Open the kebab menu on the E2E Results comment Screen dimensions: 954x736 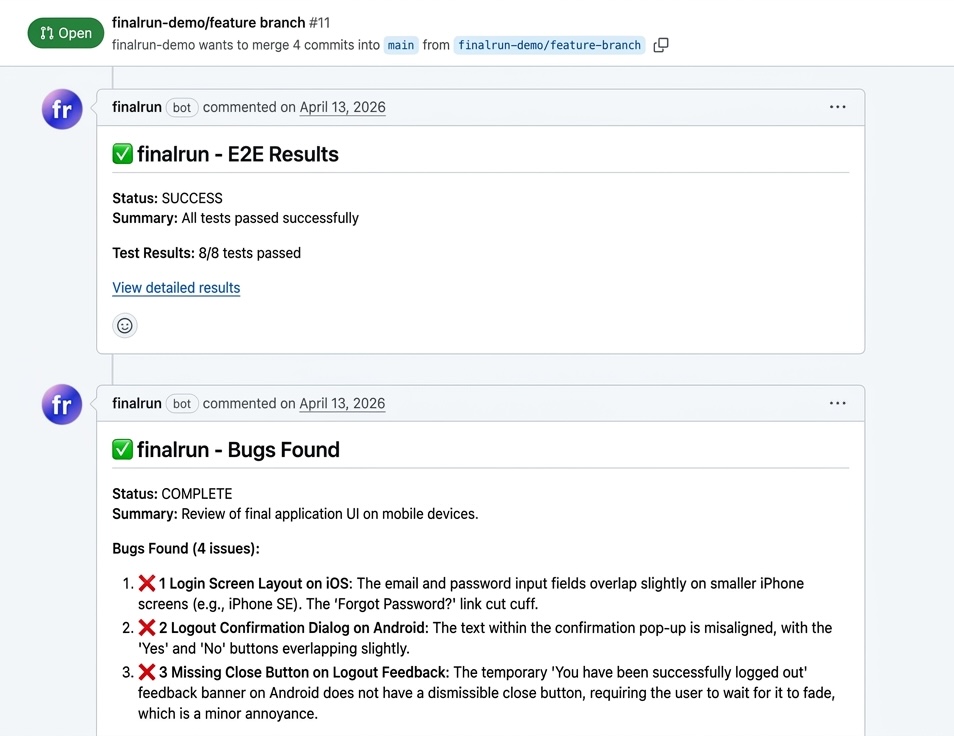(837, 107)
